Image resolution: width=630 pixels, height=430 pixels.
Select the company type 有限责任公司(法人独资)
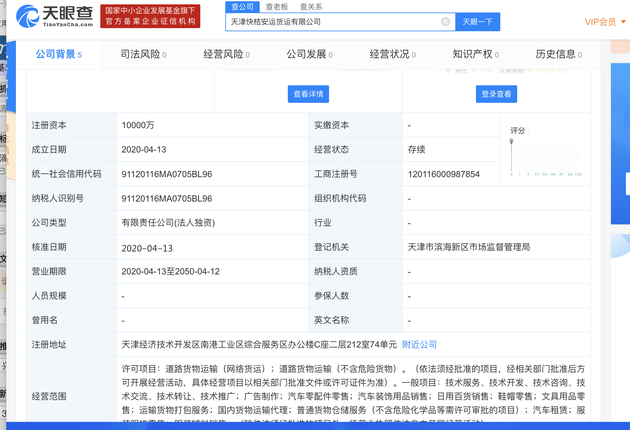(x=168, y=223)
